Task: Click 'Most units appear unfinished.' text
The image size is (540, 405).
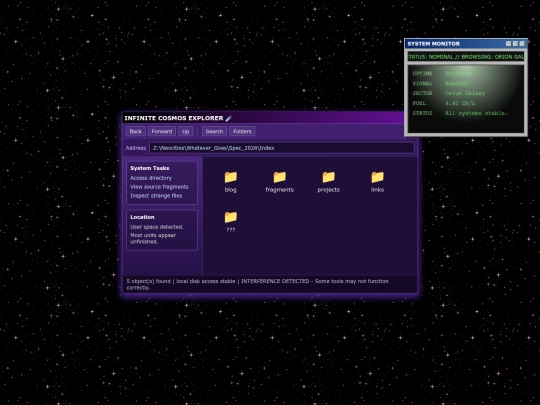Action: pos(153,238)
